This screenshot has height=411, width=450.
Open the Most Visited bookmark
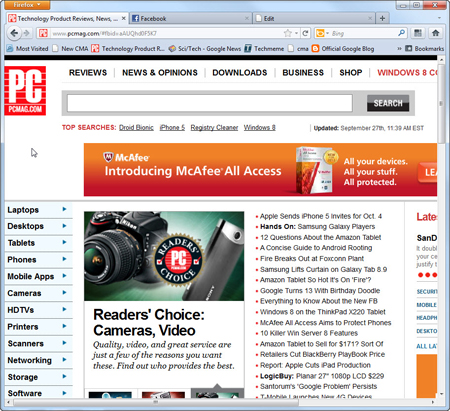[28, 49]
